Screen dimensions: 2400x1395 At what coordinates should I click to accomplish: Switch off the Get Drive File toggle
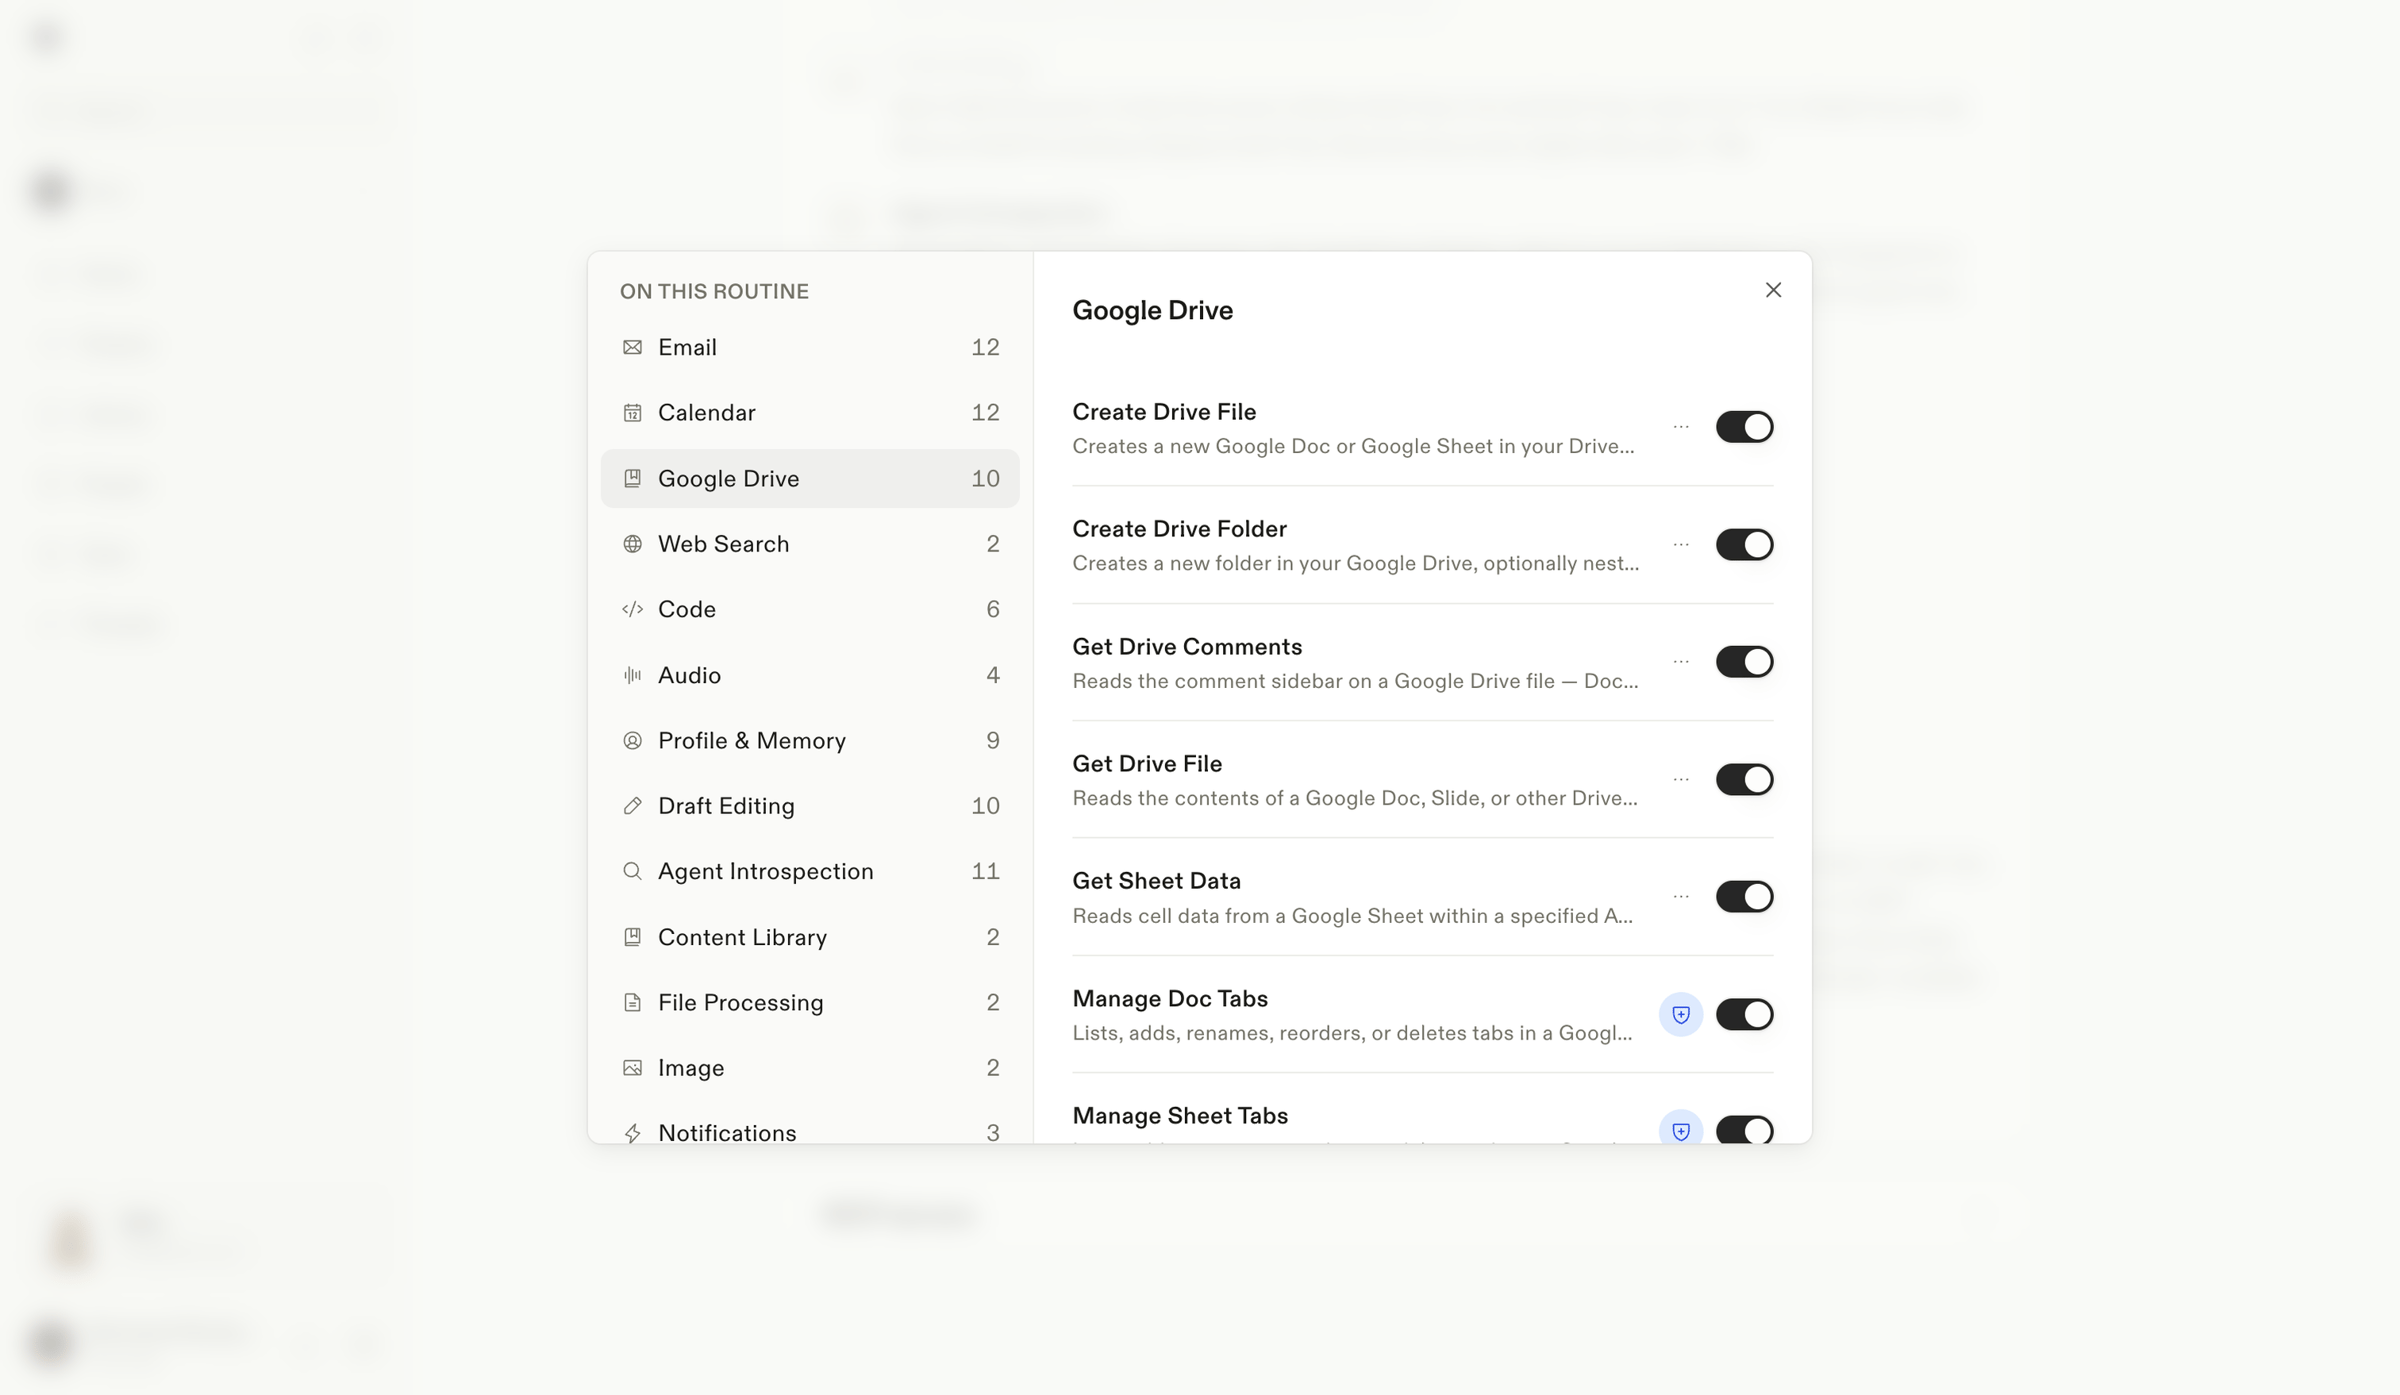(x=1744, y=779)
